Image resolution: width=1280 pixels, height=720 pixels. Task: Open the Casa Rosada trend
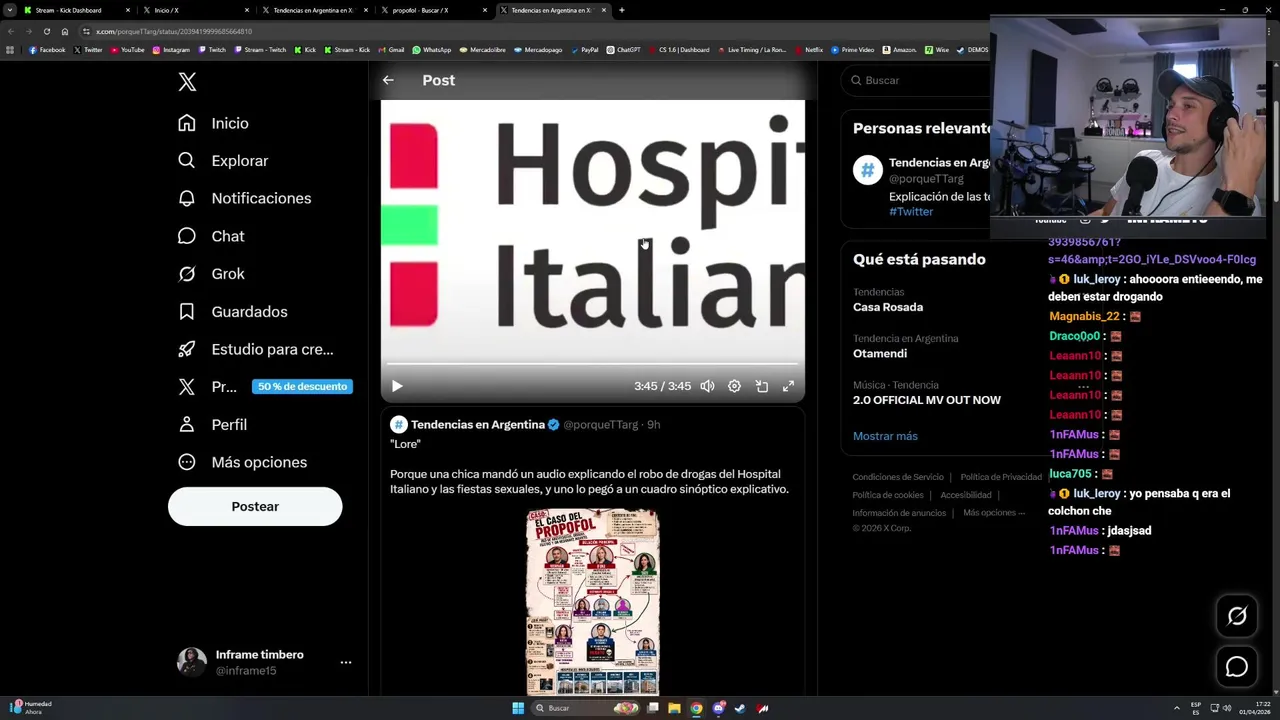[888, 307]
